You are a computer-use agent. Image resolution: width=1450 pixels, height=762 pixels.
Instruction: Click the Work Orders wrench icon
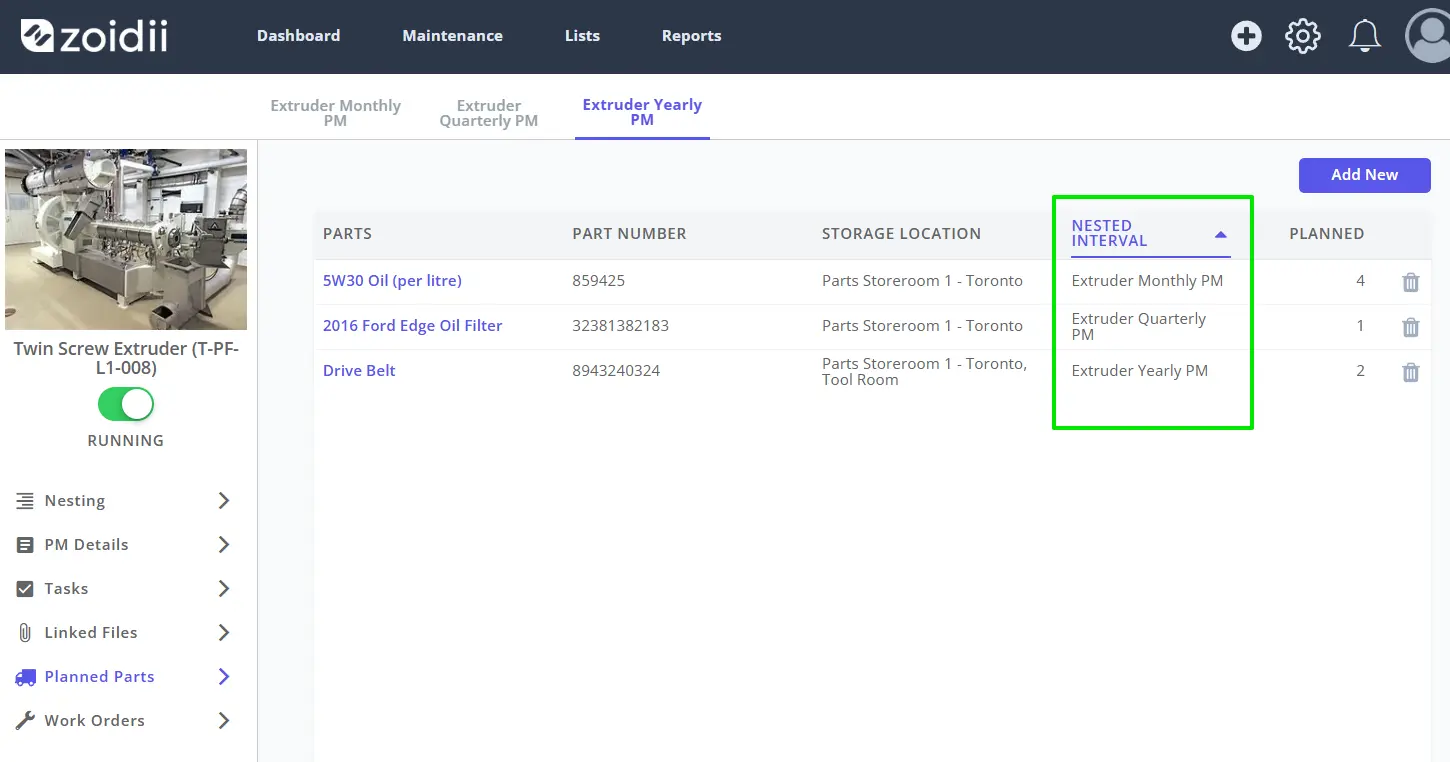pos(25,721)
